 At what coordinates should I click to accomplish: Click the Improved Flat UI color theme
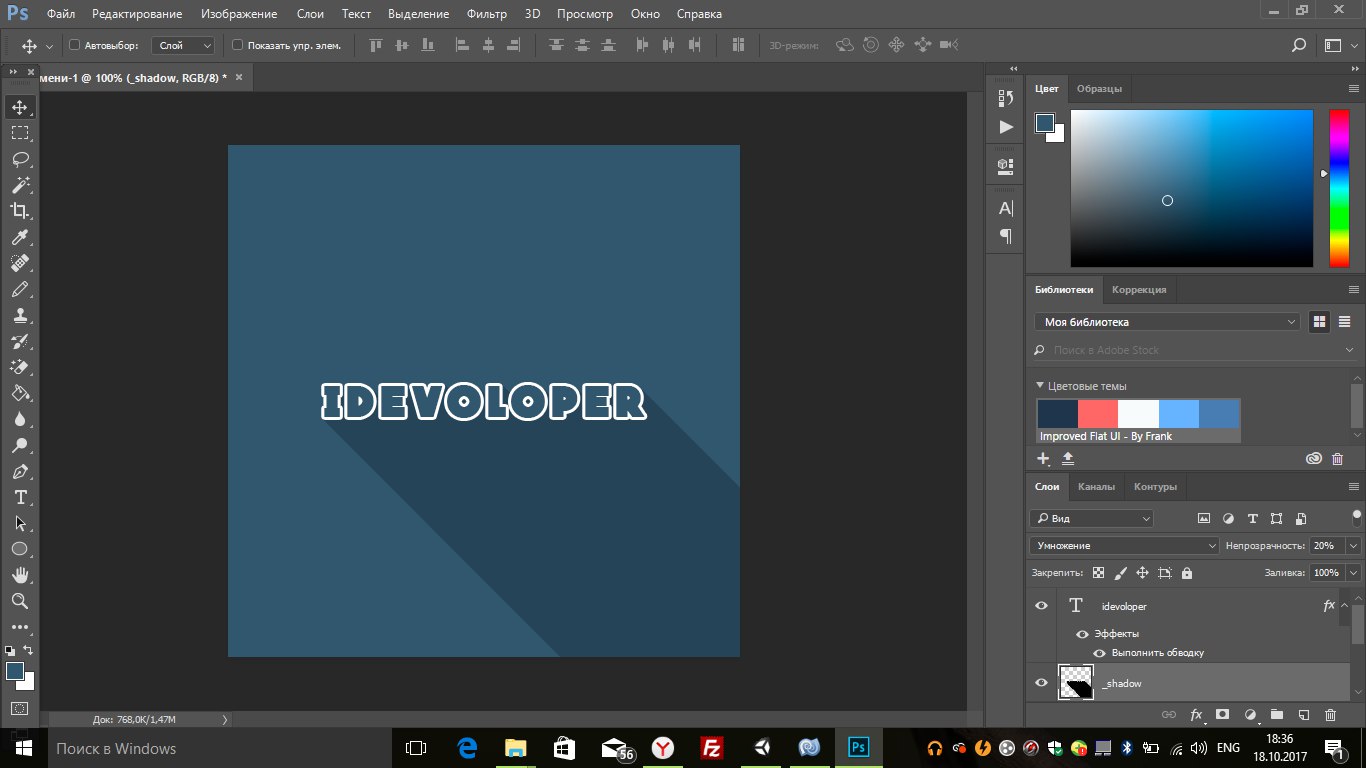[1138, 420]
